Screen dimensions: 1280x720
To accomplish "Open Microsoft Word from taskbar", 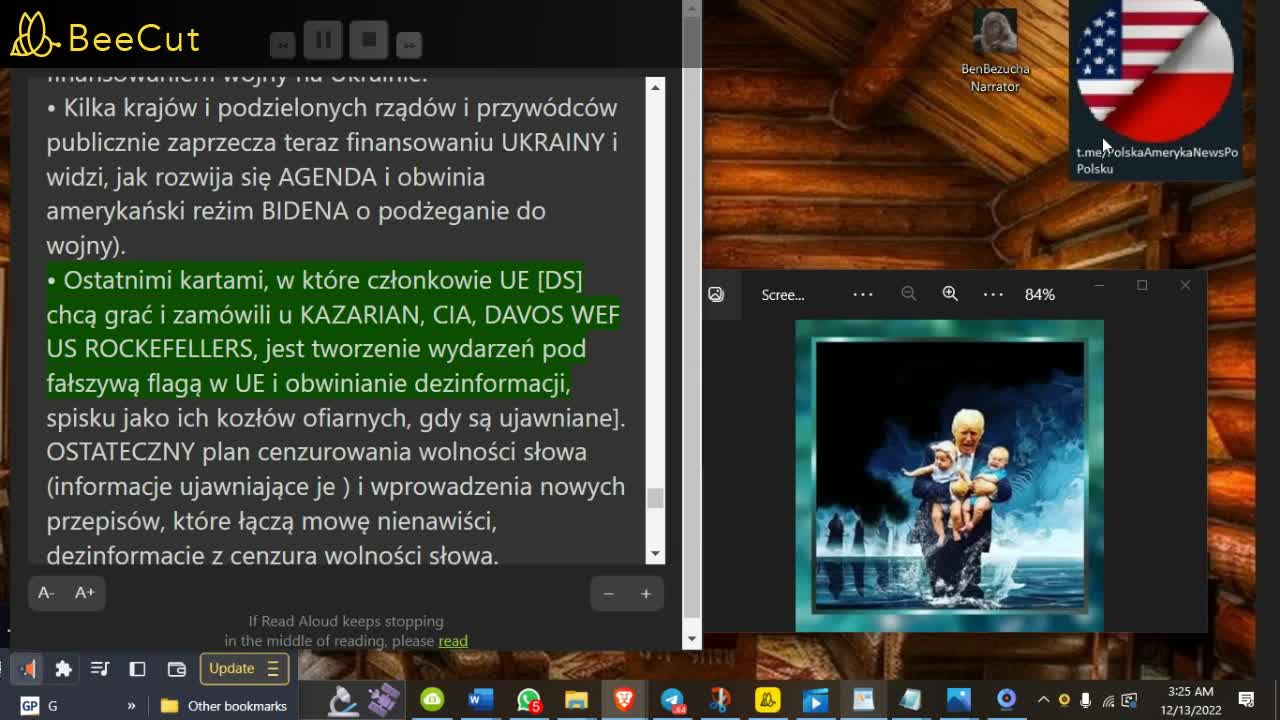I will 480,700.
